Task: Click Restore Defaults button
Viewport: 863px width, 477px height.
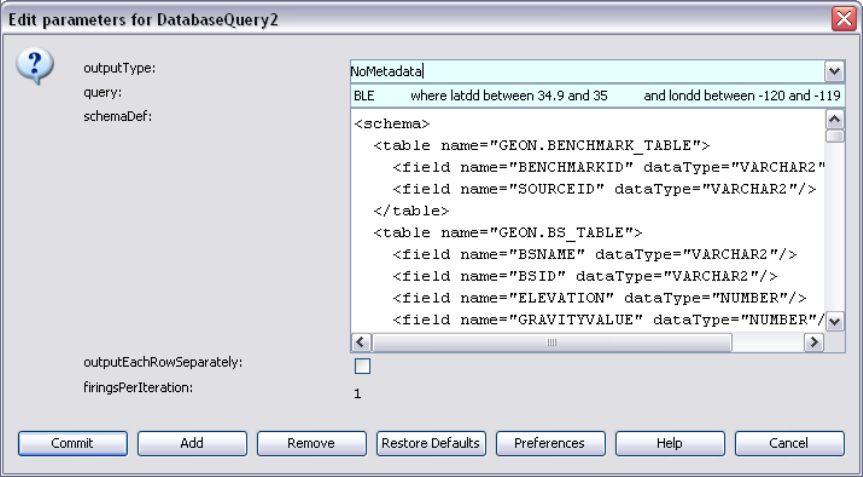Action: 431,443
